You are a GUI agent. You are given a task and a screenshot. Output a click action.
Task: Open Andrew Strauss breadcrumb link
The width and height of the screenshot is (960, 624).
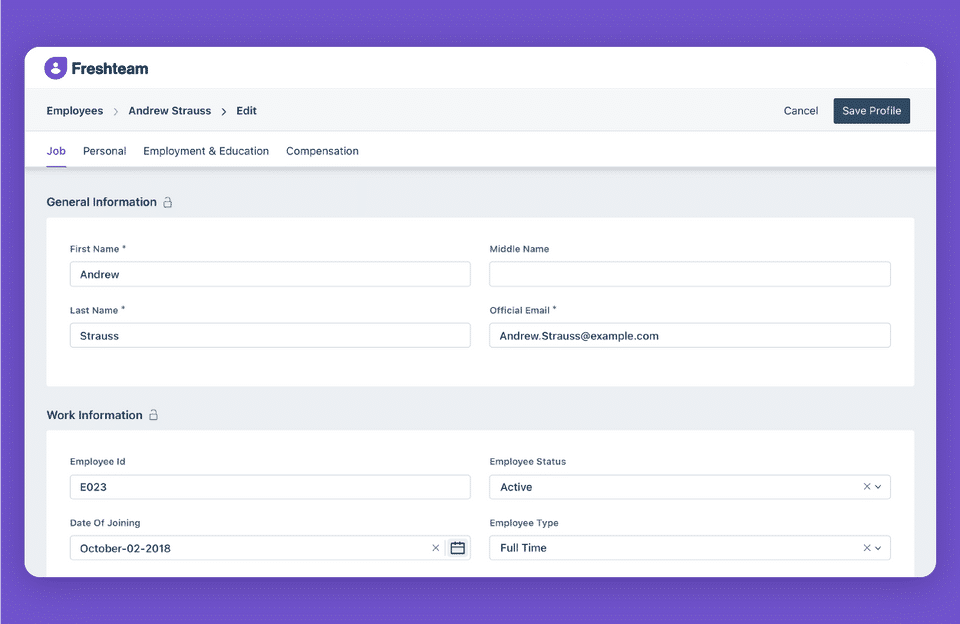[170, 111]
